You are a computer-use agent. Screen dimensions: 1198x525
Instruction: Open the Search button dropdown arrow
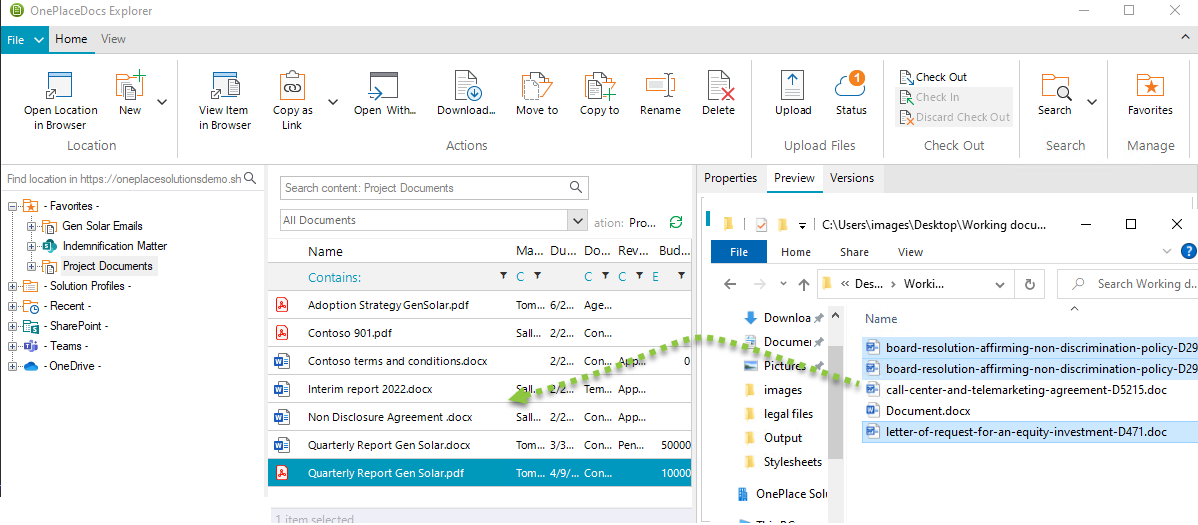click(1092, 102)
